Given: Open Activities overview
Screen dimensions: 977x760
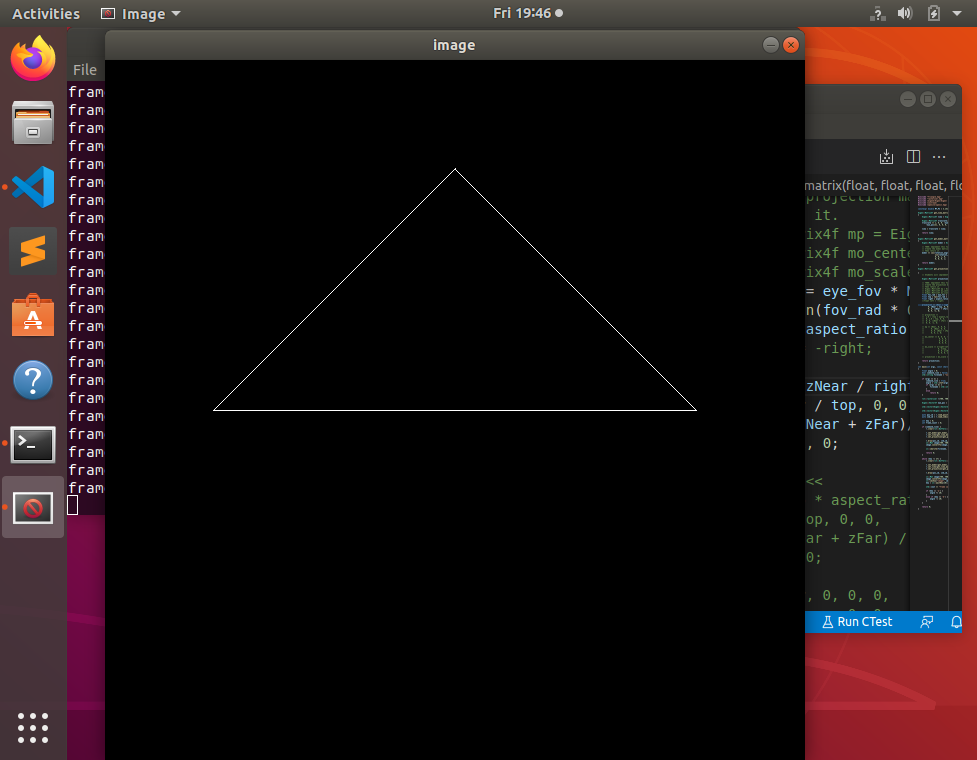Looking at the screenshot, I should [46, 14].
